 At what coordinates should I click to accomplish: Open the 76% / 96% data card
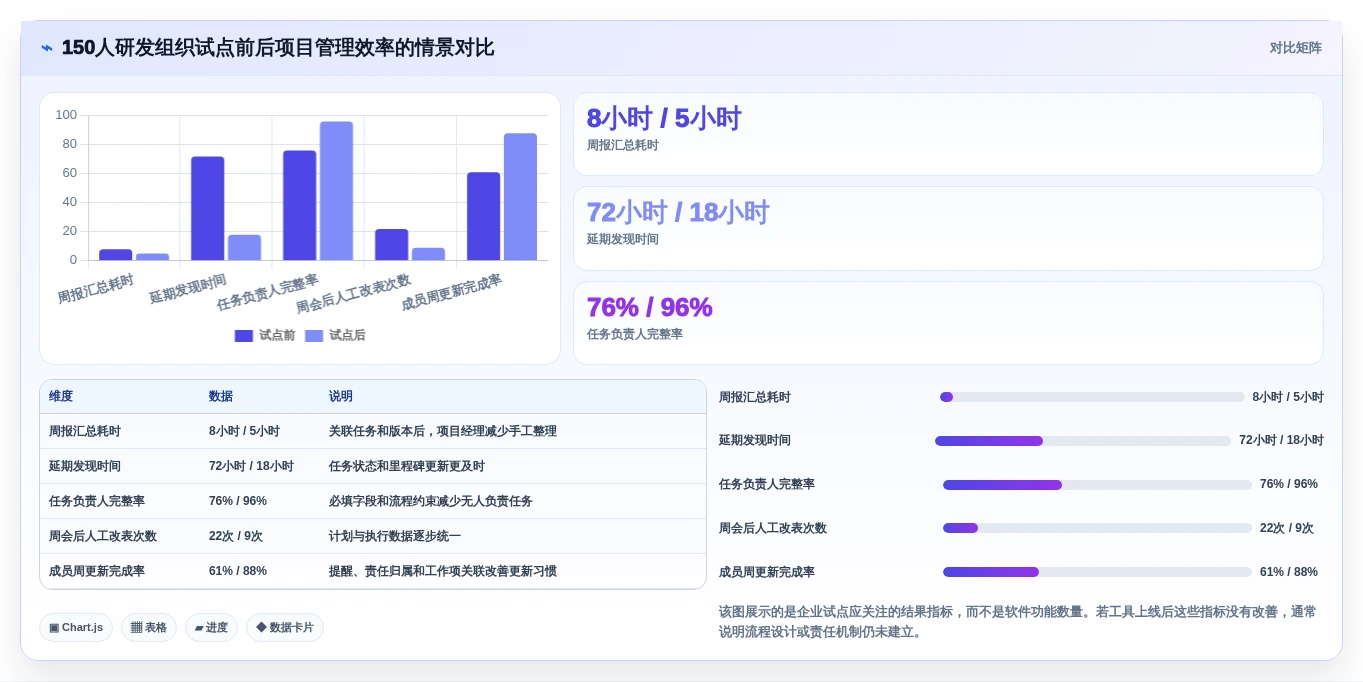[948, 322]
